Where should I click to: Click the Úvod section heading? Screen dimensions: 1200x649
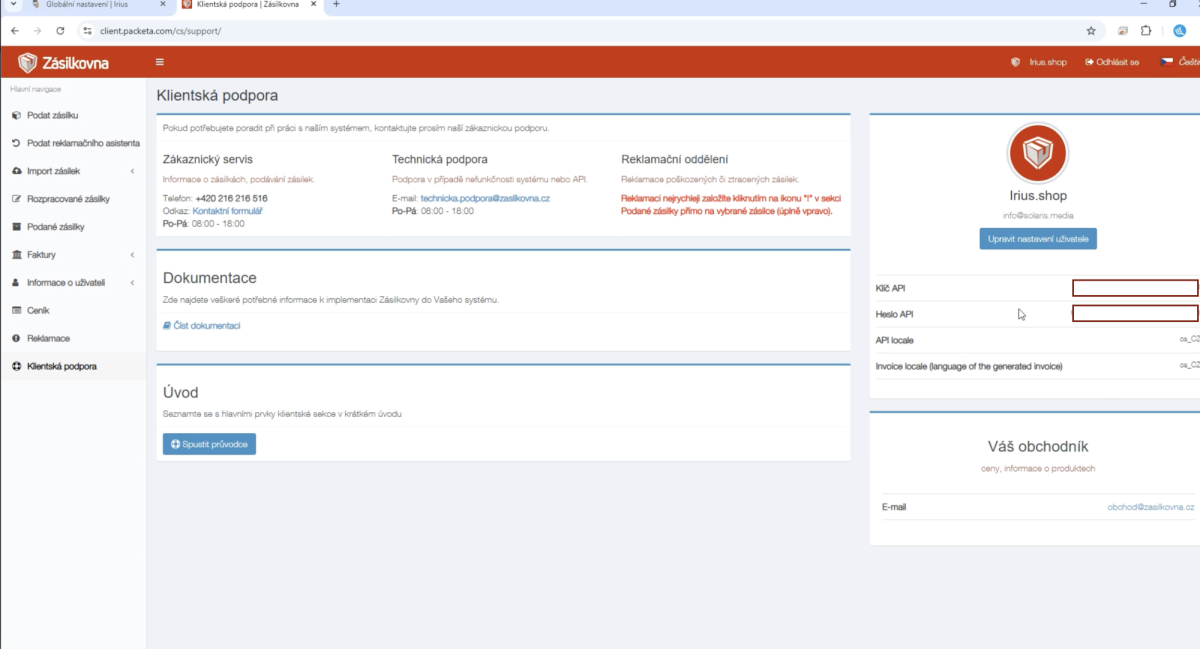pyautogui.click(x=180, y=393)
